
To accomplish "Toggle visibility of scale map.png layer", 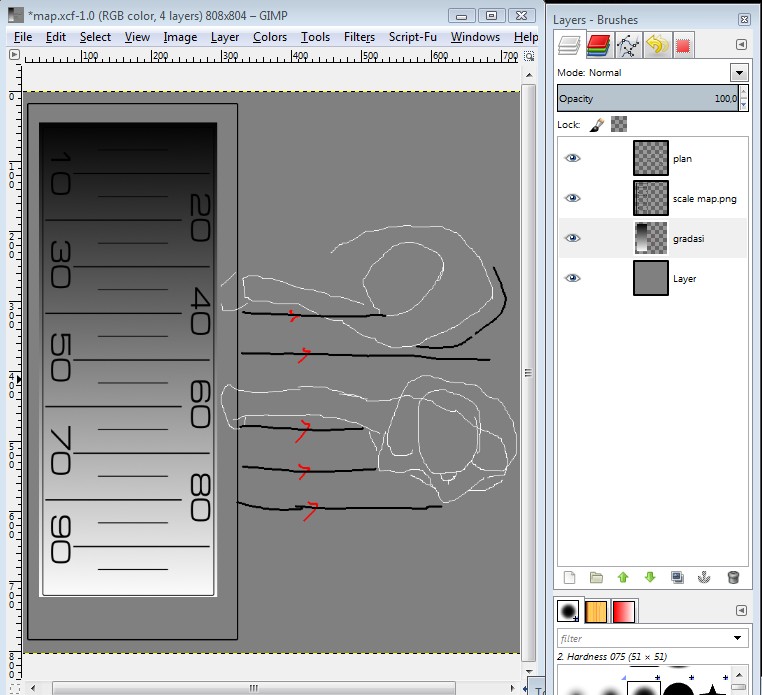I will [572, 198].
